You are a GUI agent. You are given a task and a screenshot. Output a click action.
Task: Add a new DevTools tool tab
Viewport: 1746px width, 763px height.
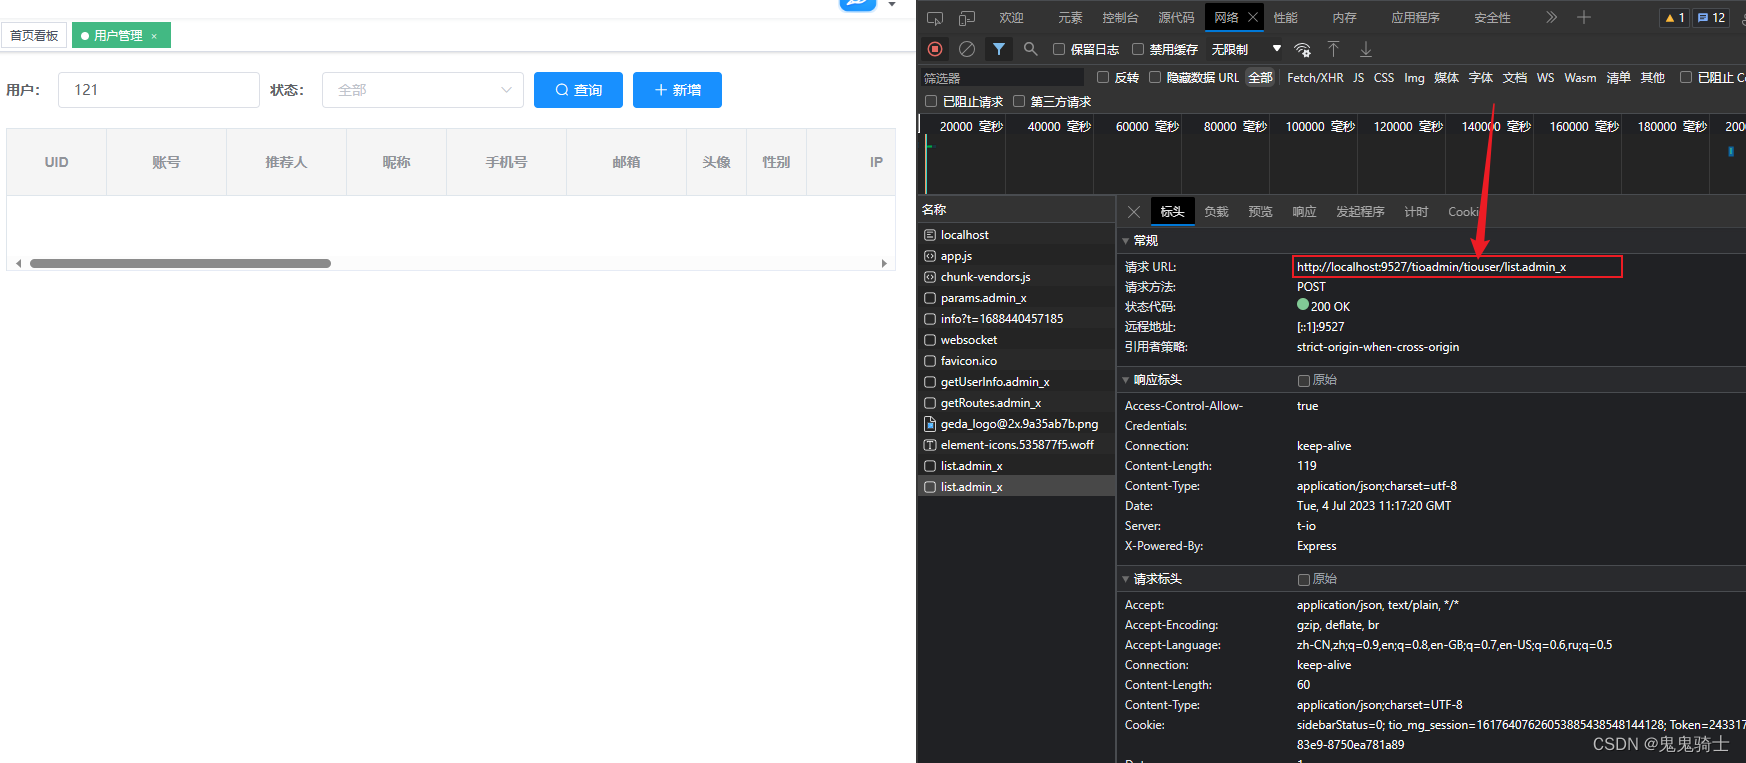coord(1584,17)
